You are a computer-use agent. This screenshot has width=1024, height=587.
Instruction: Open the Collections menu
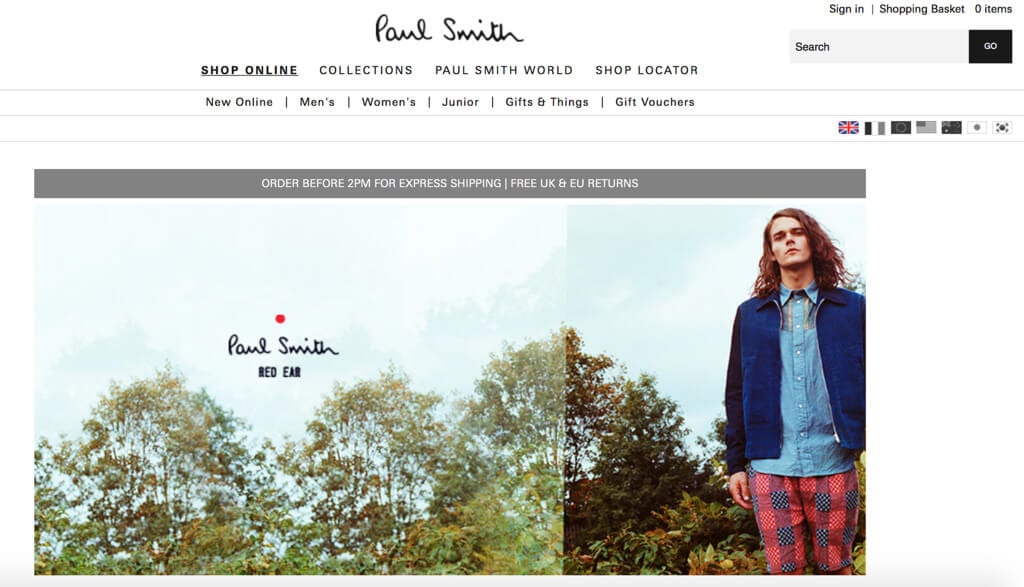(x=366, y=70)
